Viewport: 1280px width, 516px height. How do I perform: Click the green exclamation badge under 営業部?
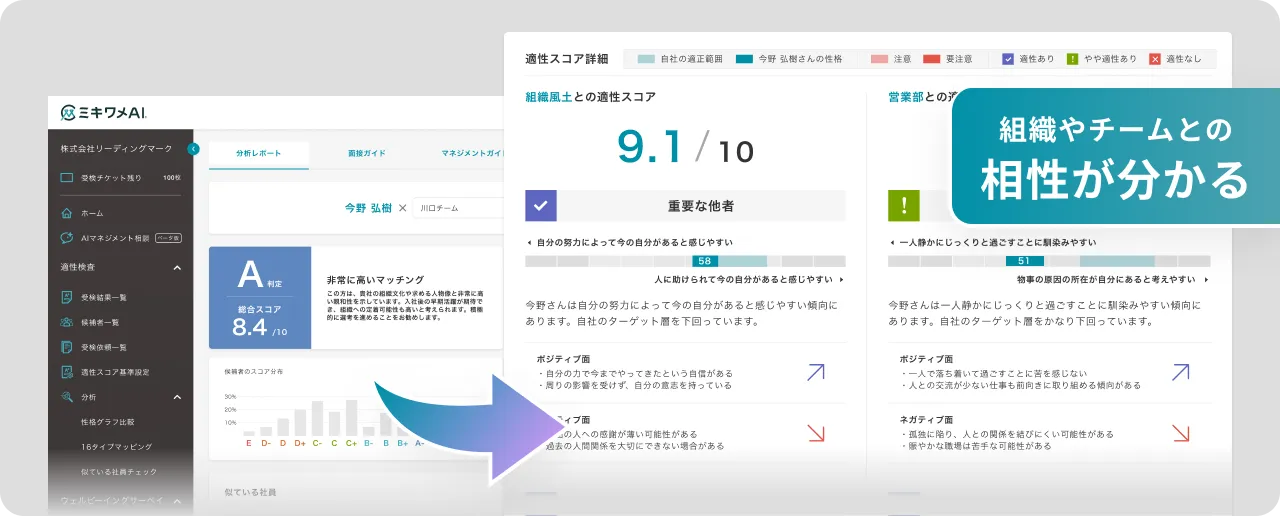click(x=904, y=206)
